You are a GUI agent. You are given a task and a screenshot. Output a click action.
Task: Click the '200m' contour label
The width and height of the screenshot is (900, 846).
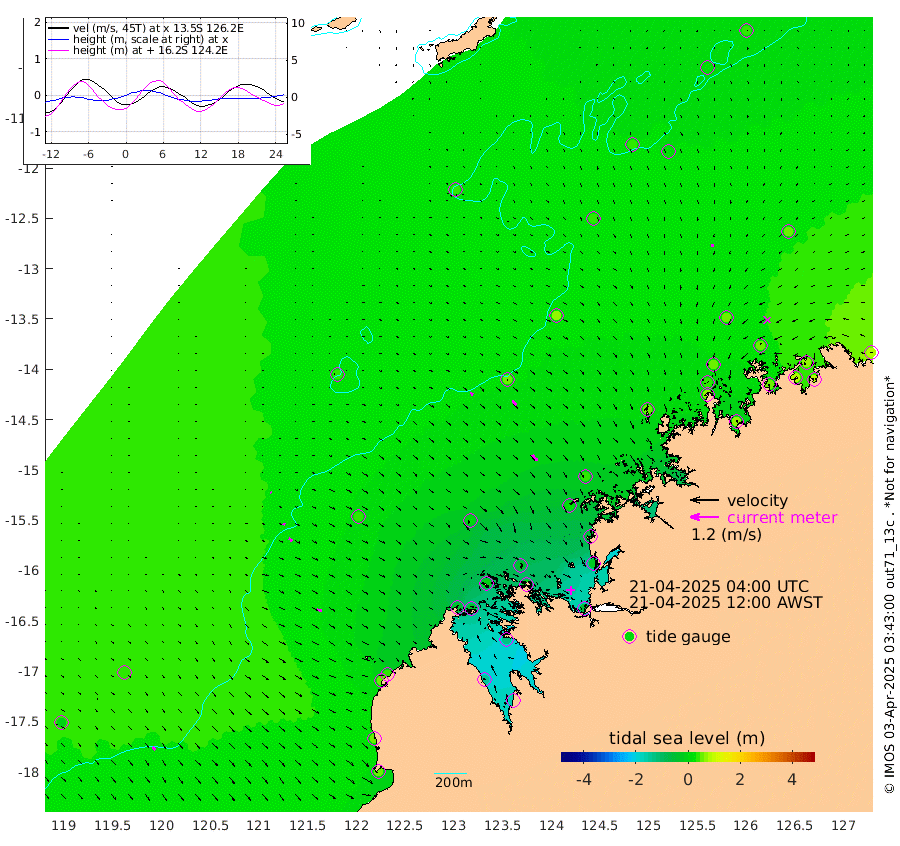pyautogui.click(x=453, y=782)
